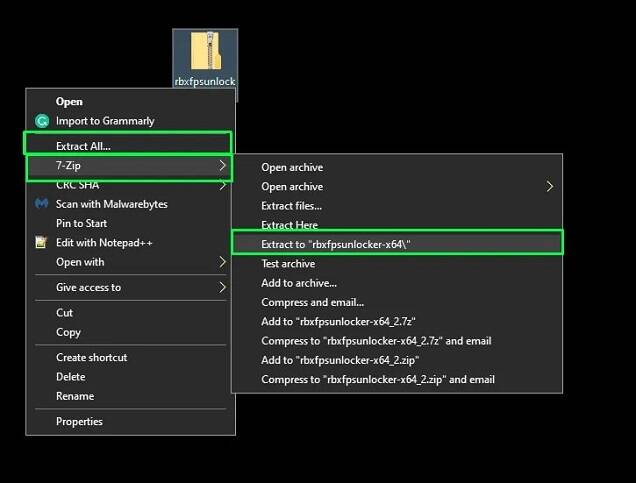
Task: Choose Give access to
Action: [130, 287]
